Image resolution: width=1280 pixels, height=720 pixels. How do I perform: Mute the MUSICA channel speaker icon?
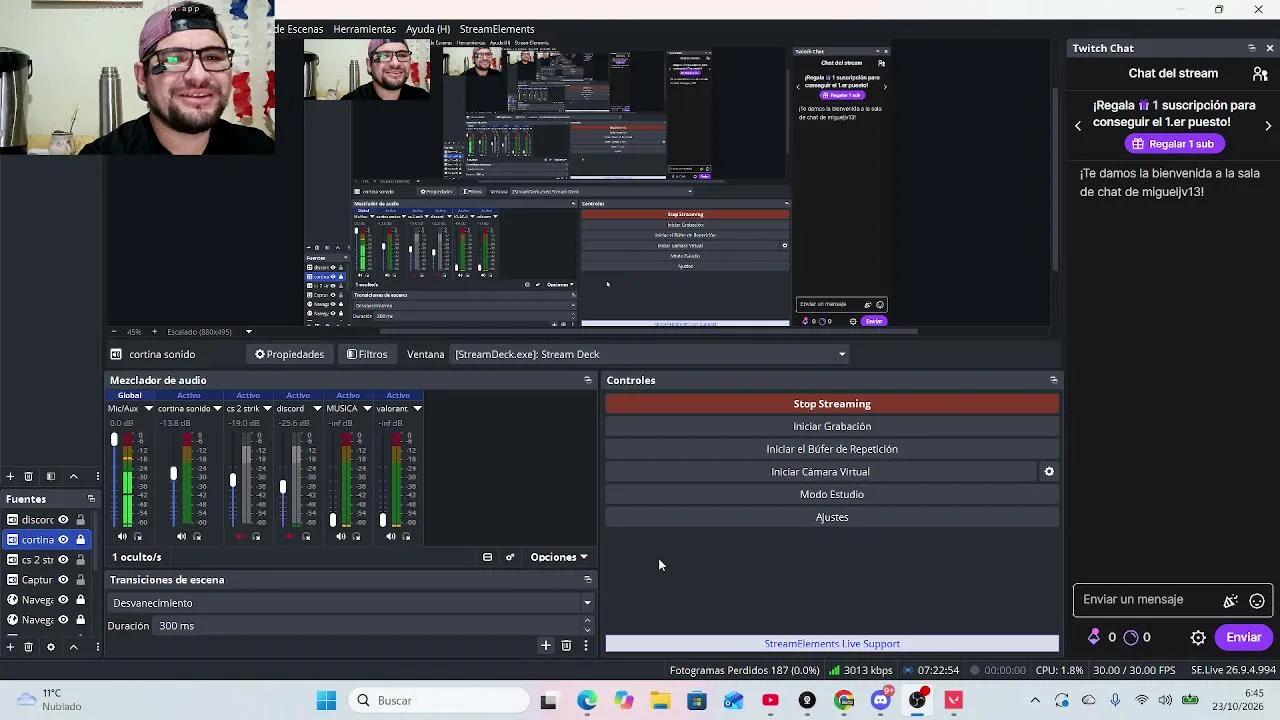340,537
